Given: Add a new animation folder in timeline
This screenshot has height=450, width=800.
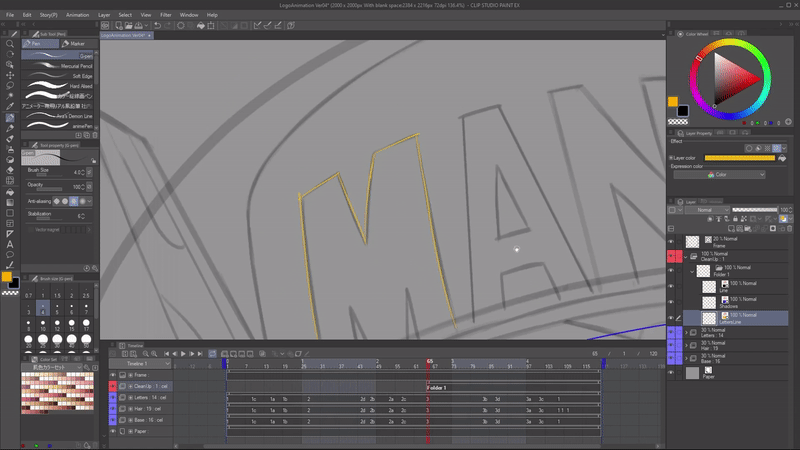Looking at the screenshot, I should (224, 354).
